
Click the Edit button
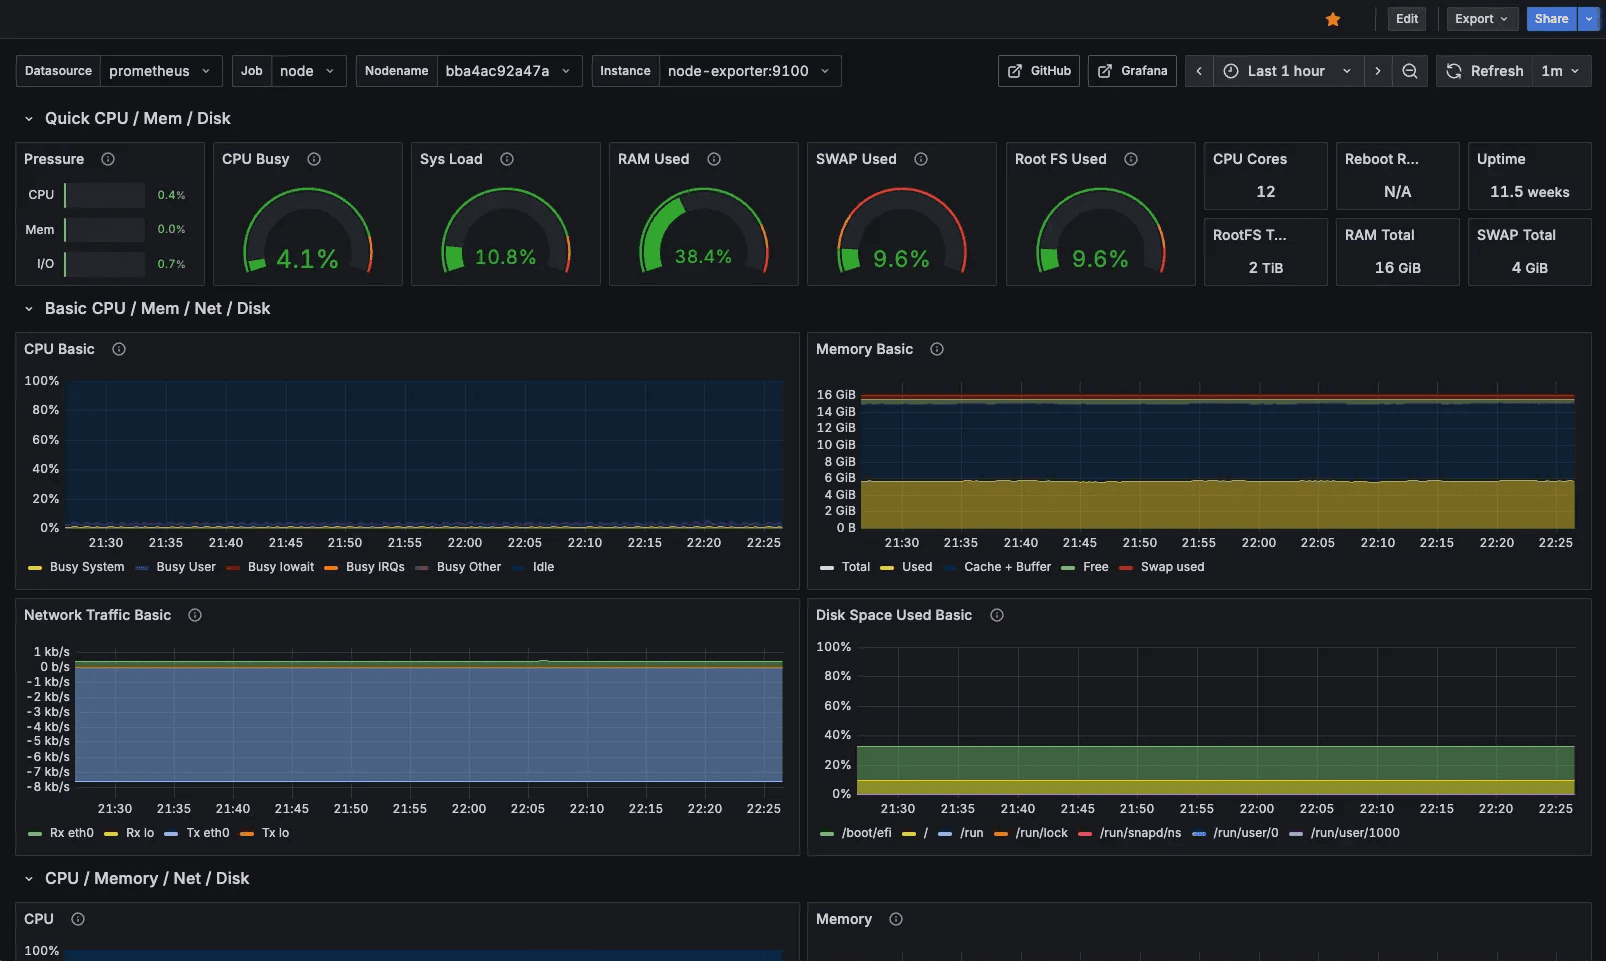(x=1407, y=19)
